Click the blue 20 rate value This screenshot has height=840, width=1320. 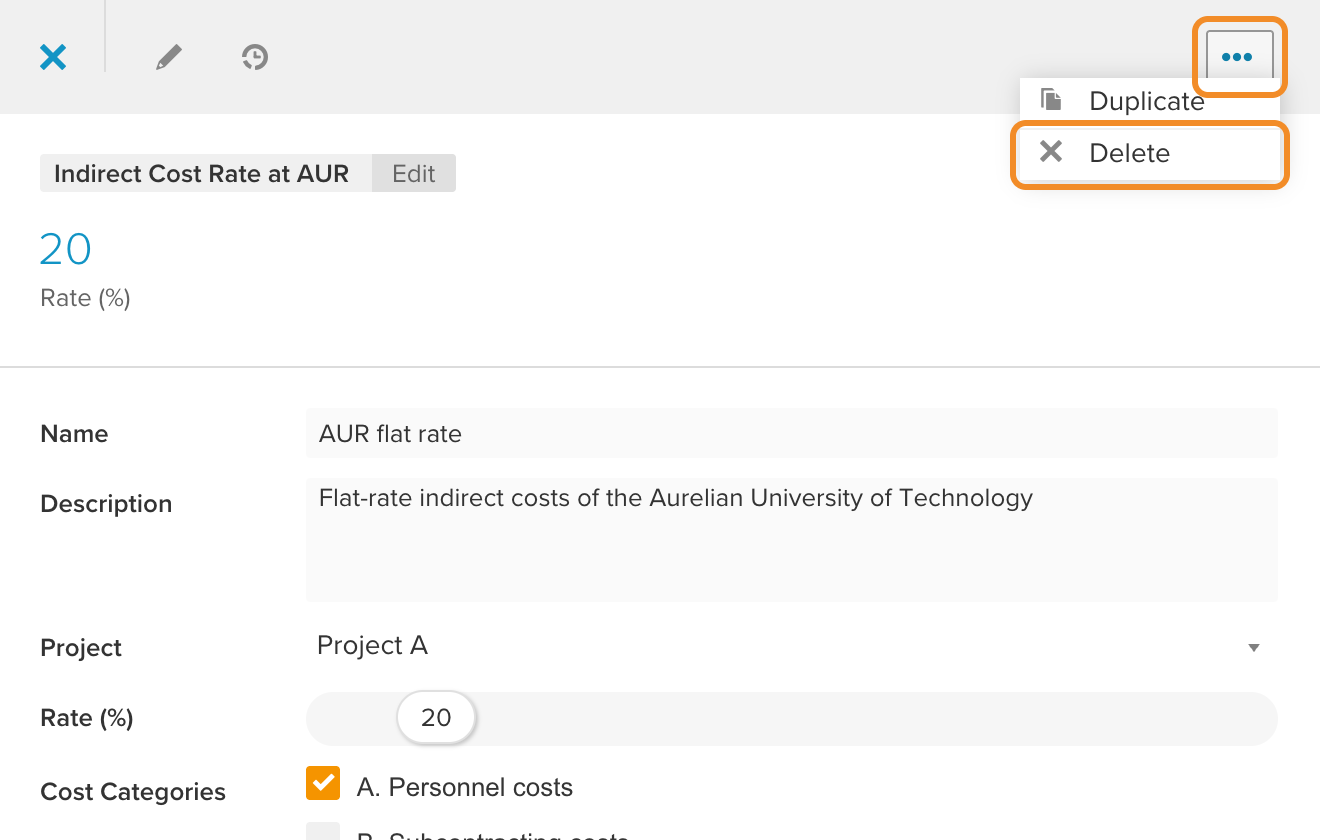(66, 249)
